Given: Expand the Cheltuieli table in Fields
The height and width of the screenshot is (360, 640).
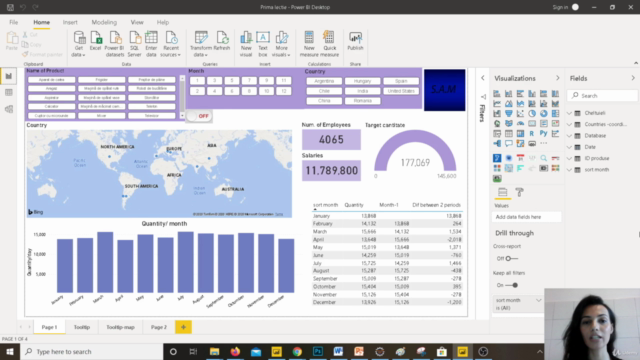Looking at the screenshot, I should tap(570, 113).
